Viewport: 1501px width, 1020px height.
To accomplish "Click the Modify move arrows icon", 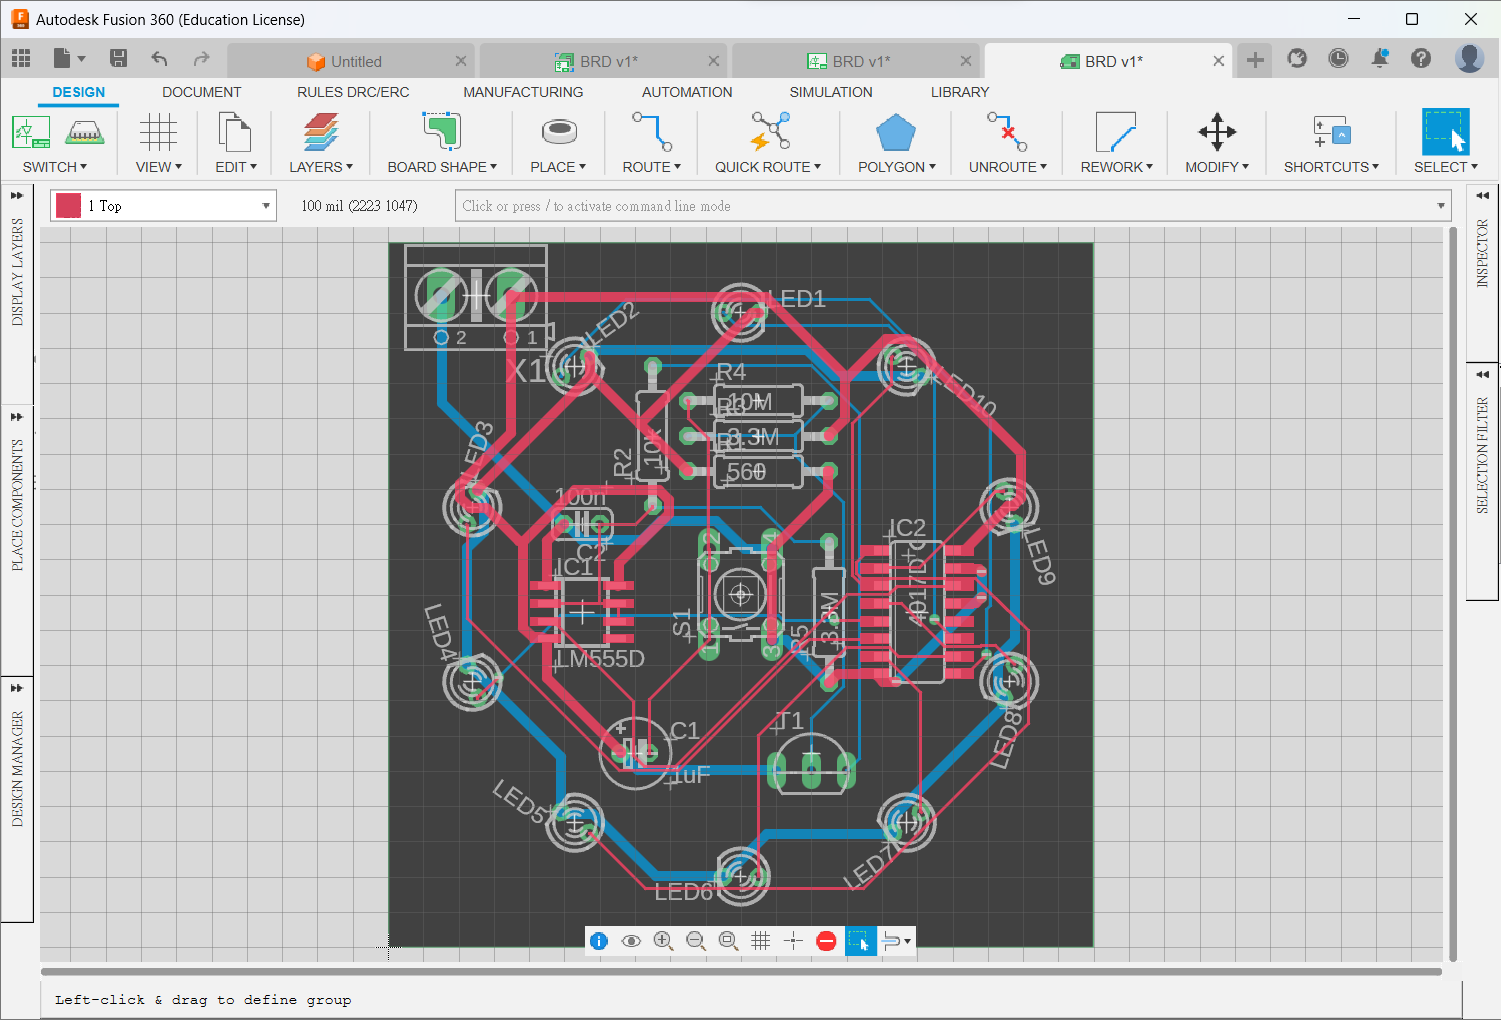I will pyautogui.click(x=1216, y=133).
